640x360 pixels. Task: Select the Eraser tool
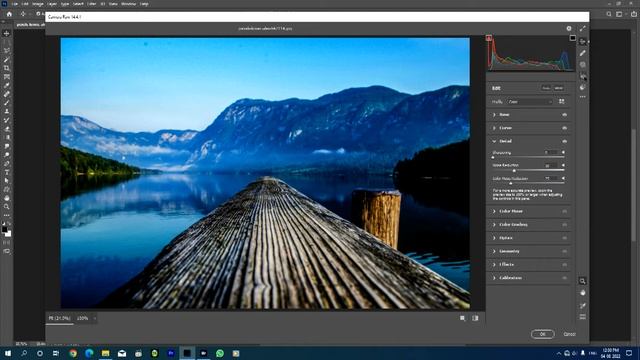(7, 129)
